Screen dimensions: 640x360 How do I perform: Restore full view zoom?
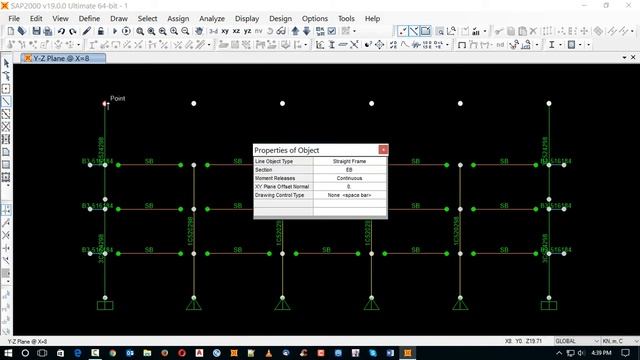[151, 31]
